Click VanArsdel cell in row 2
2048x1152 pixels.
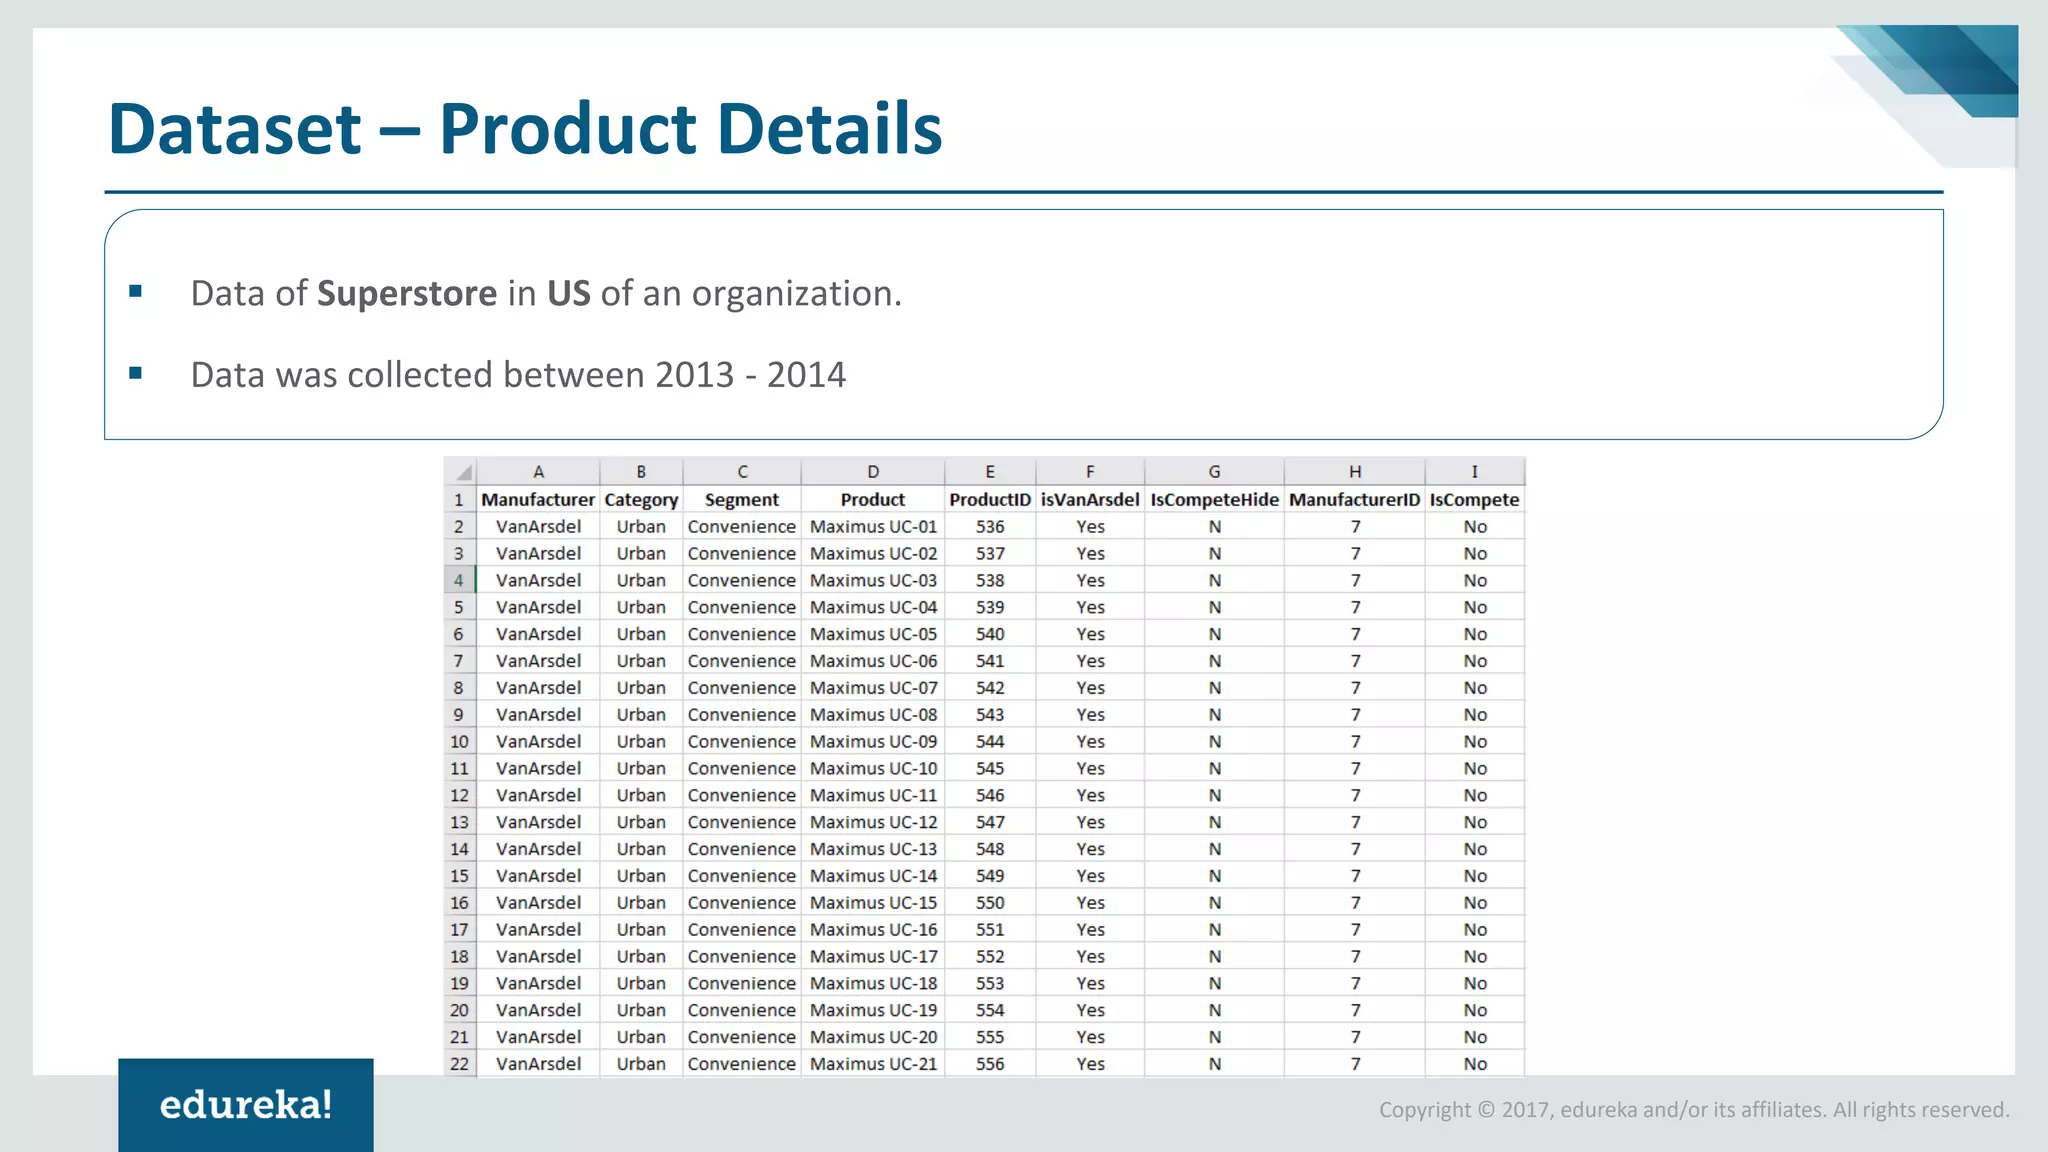click(x=538, y=526)
